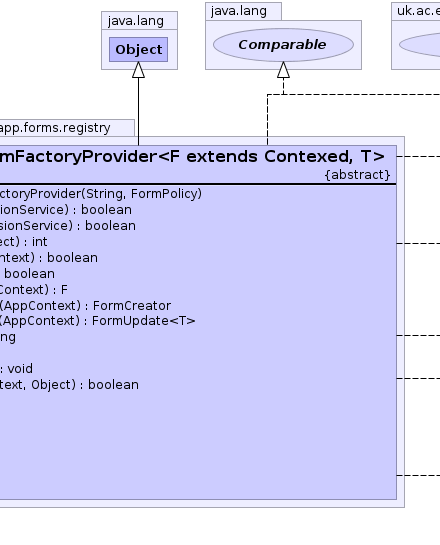Click the FactoryProvider<F extends Contexed, T> class title
Image resolution: width=440 pixels, height=545 pixels.
[192, 157]
